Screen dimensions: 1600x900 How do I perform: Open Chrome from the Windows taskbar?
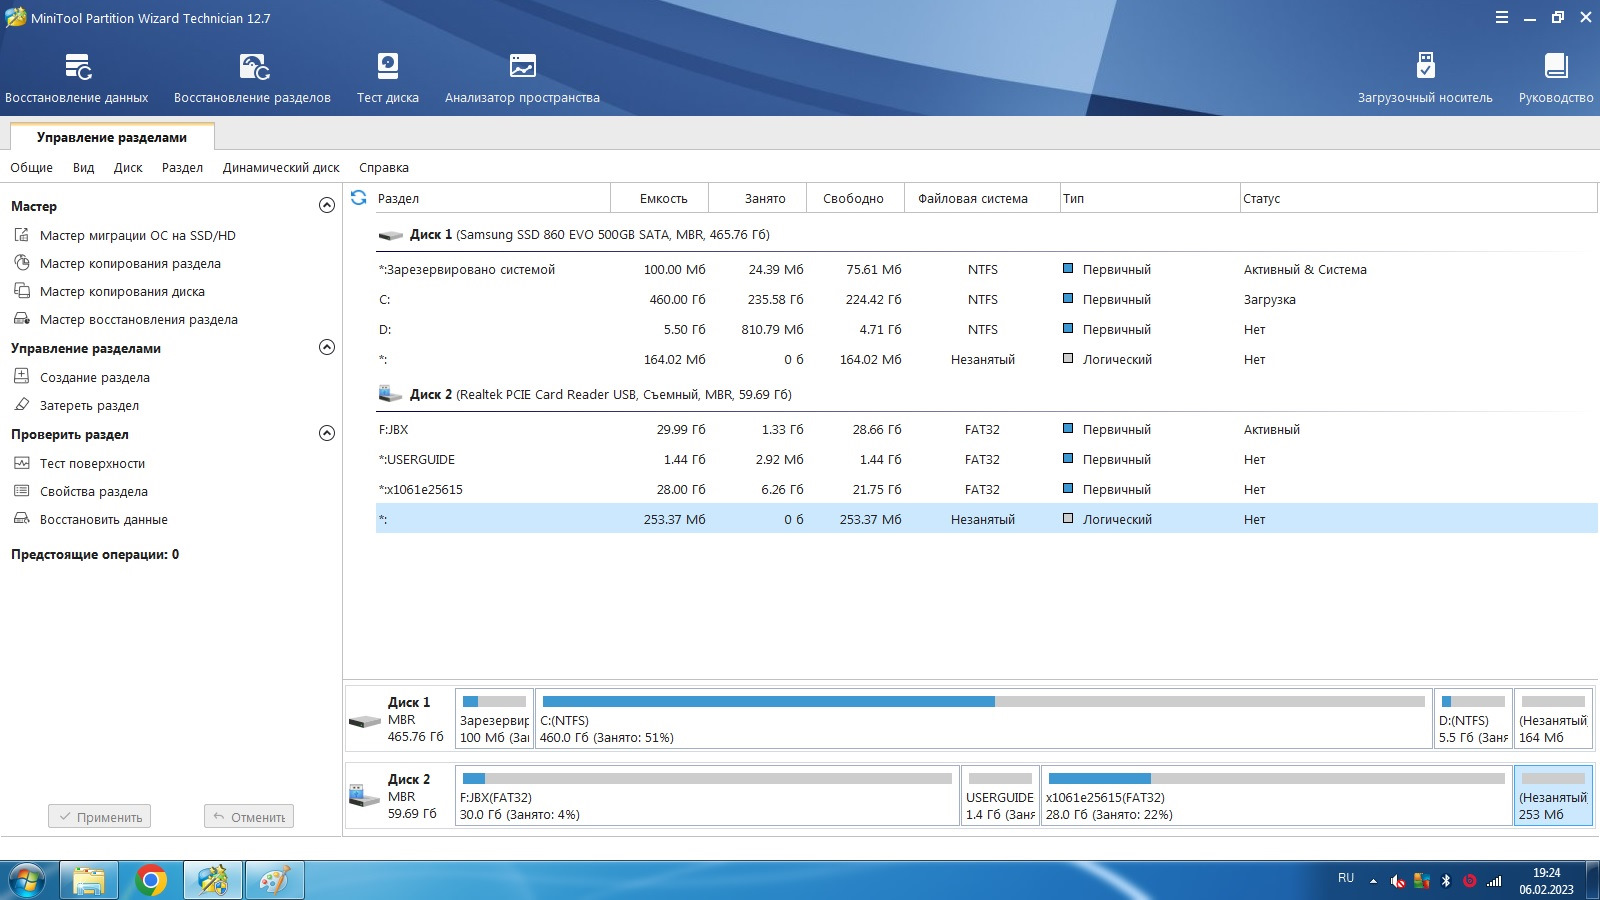(151, 880)
